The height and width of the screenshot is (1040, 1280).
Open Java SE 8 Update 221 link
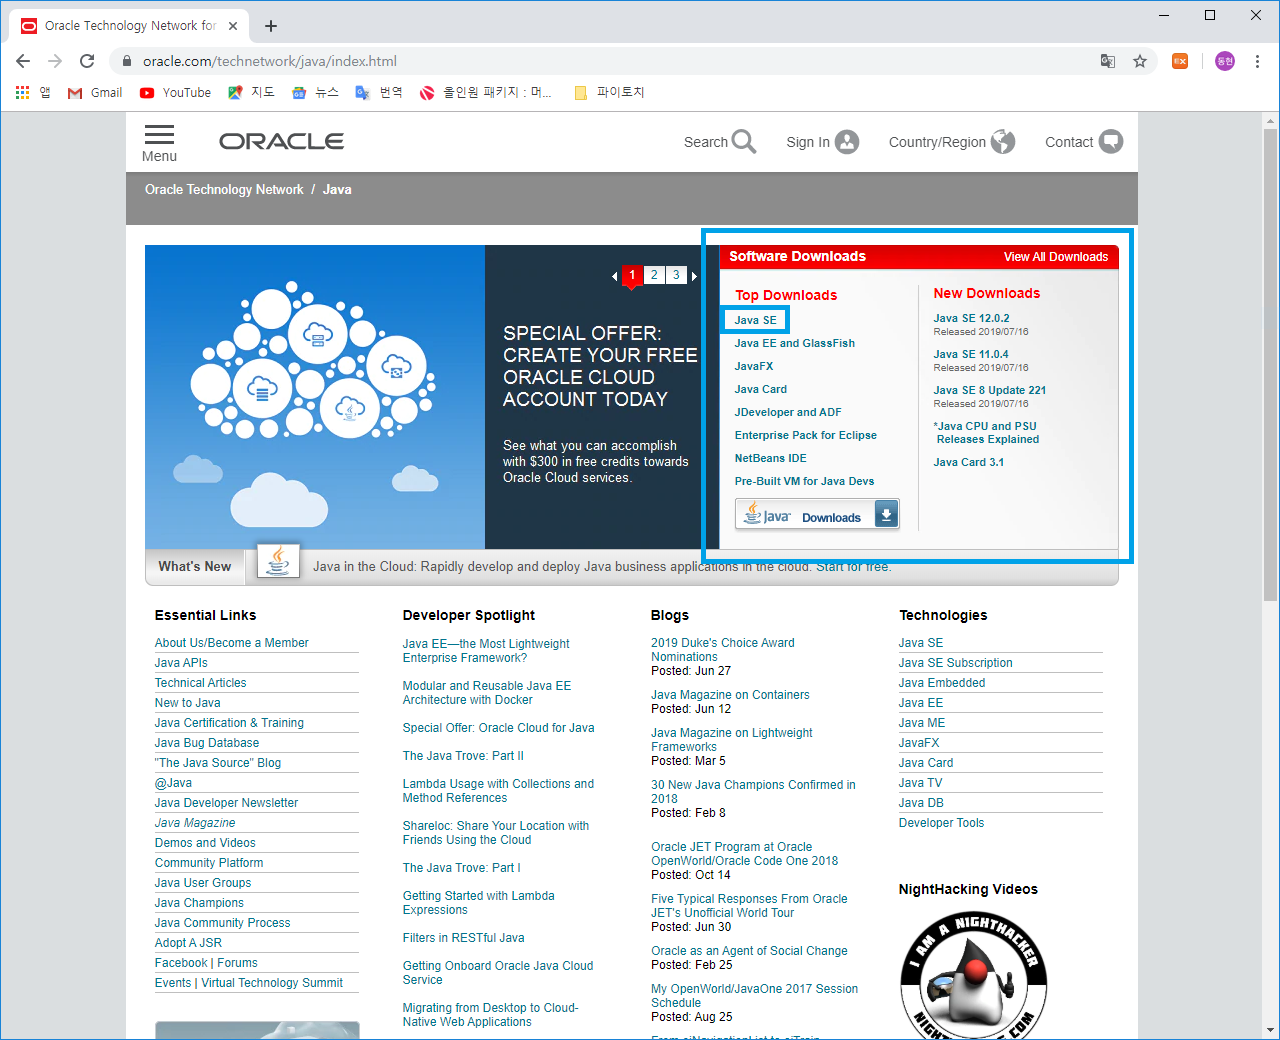coord(990,390)
